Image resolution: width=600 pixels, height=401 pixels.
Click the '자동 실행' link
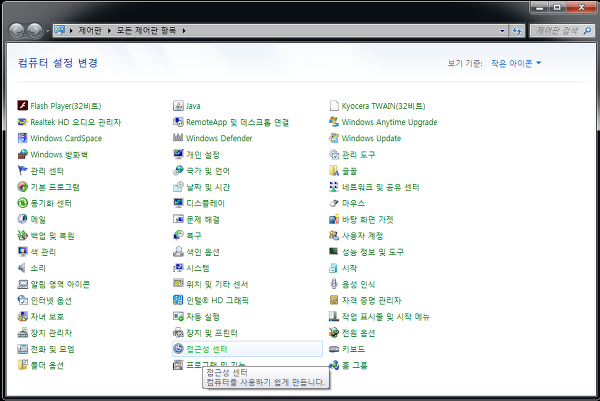coord(203,316)
